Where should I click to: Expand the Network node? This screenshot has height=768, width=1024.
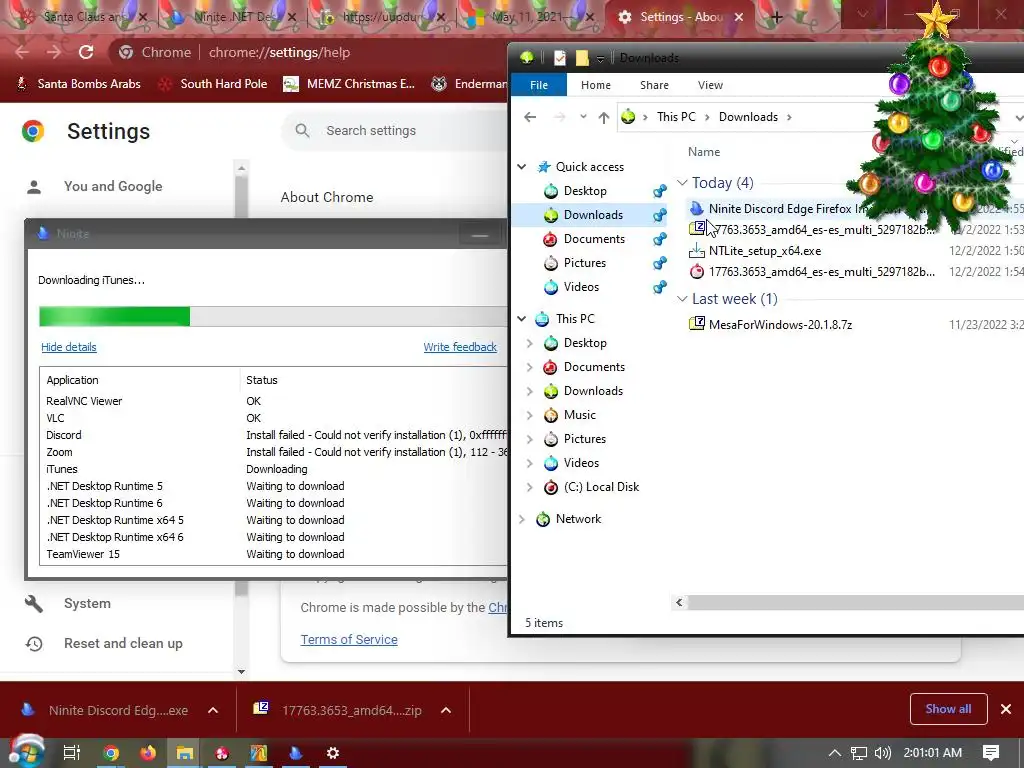pos(522,519)
